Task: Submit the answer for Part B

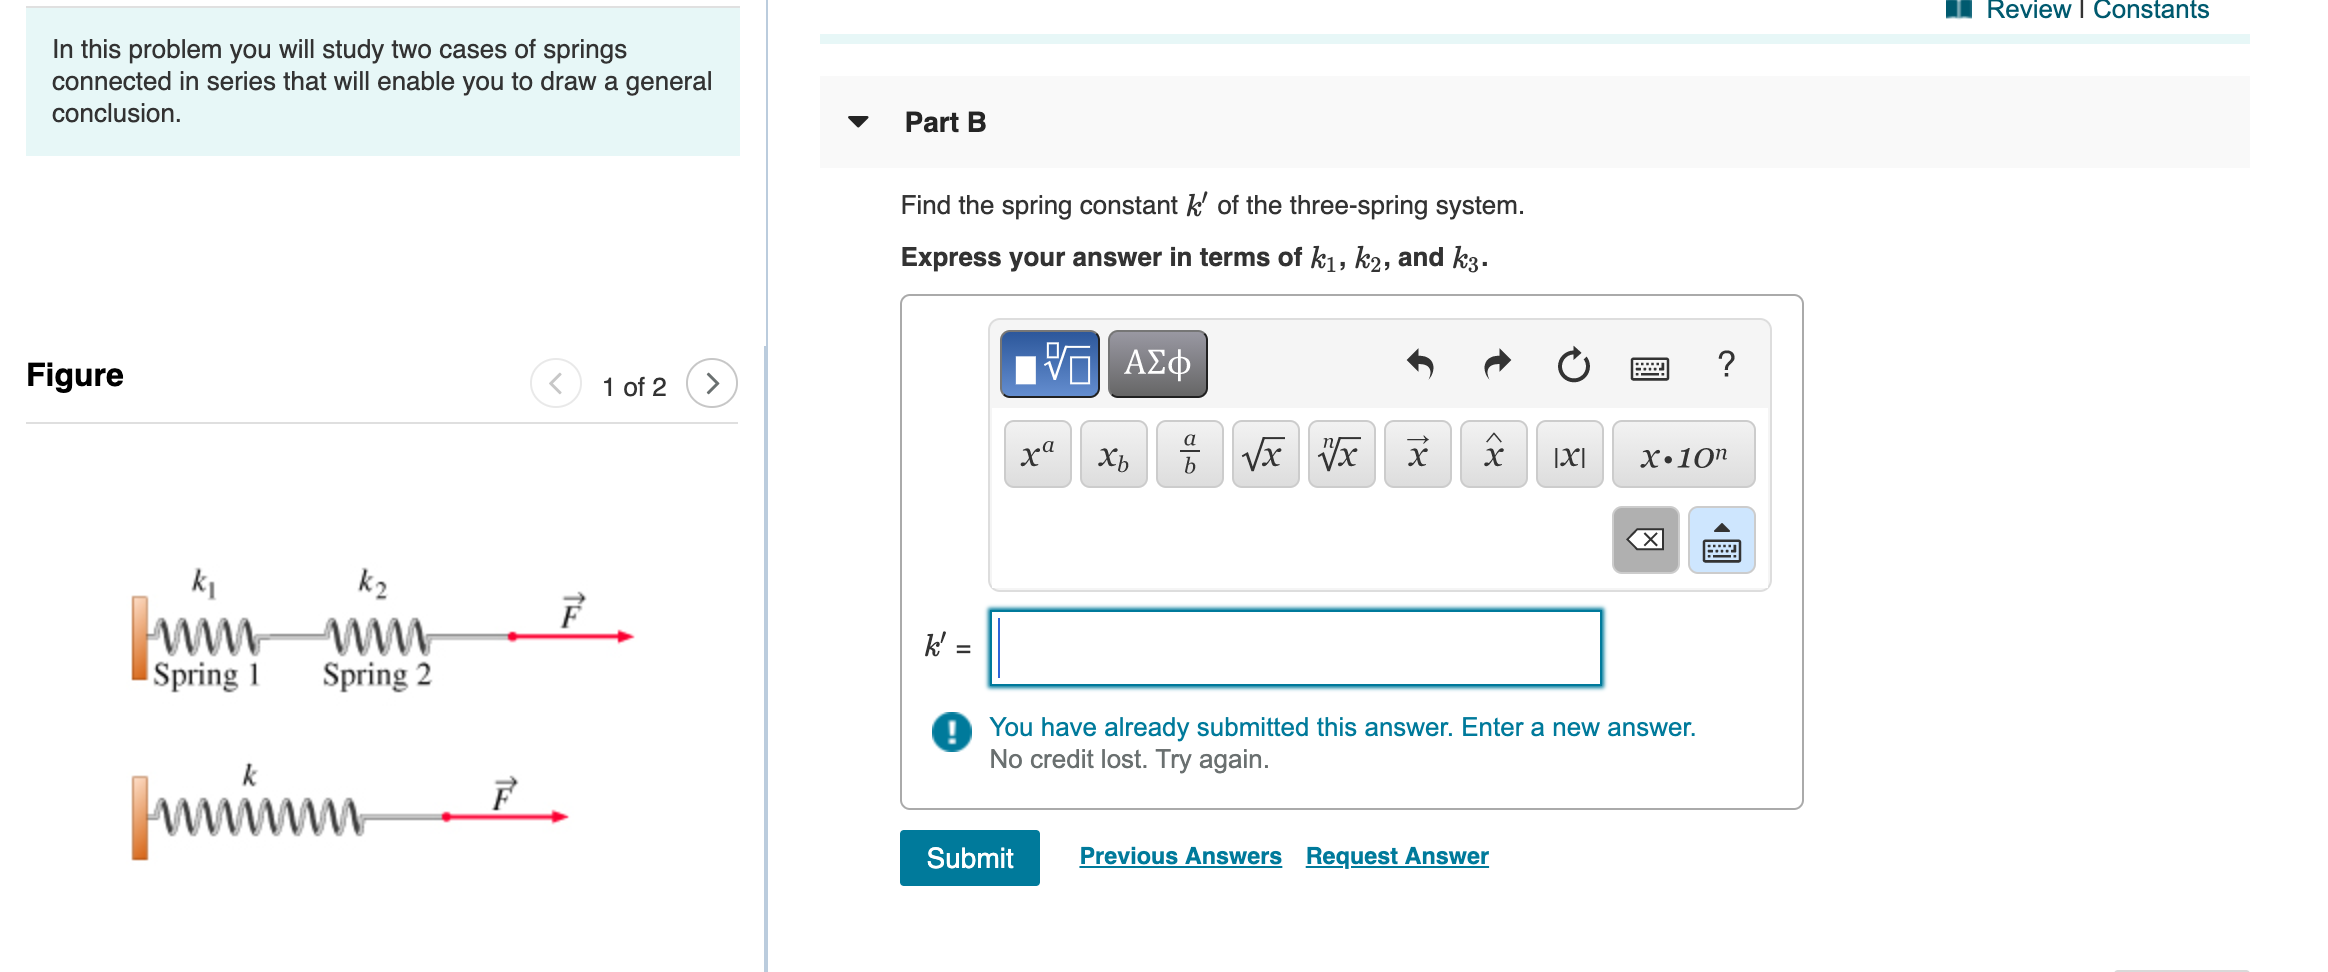Action: tap(968, 857)
